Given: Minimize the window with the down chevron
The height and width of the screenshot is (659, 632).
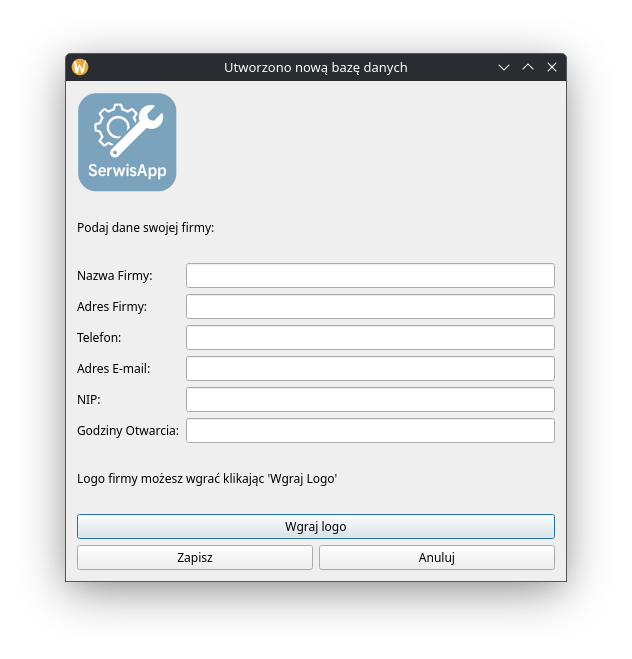Looking at the screenshot, I should point(505,68).
